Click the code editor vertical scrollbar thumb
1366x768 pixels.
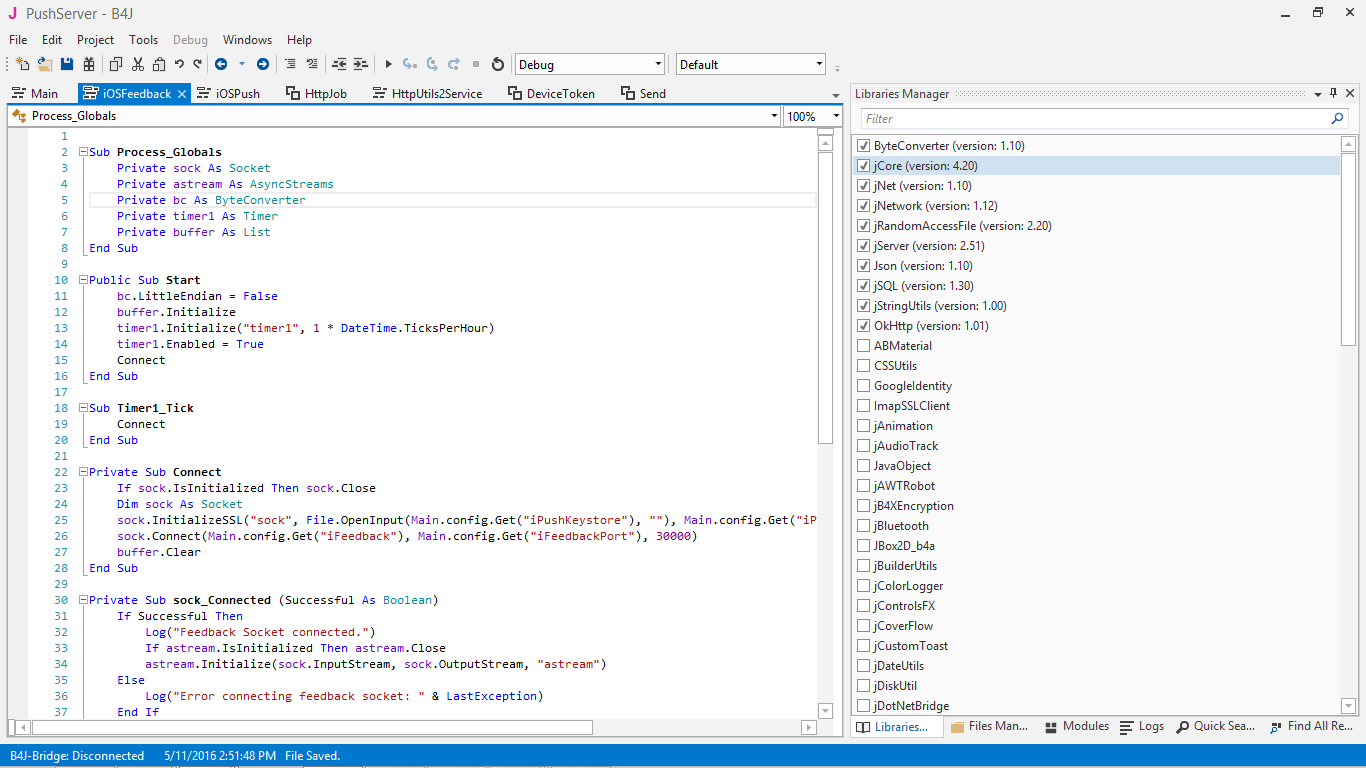click(825, 297)
